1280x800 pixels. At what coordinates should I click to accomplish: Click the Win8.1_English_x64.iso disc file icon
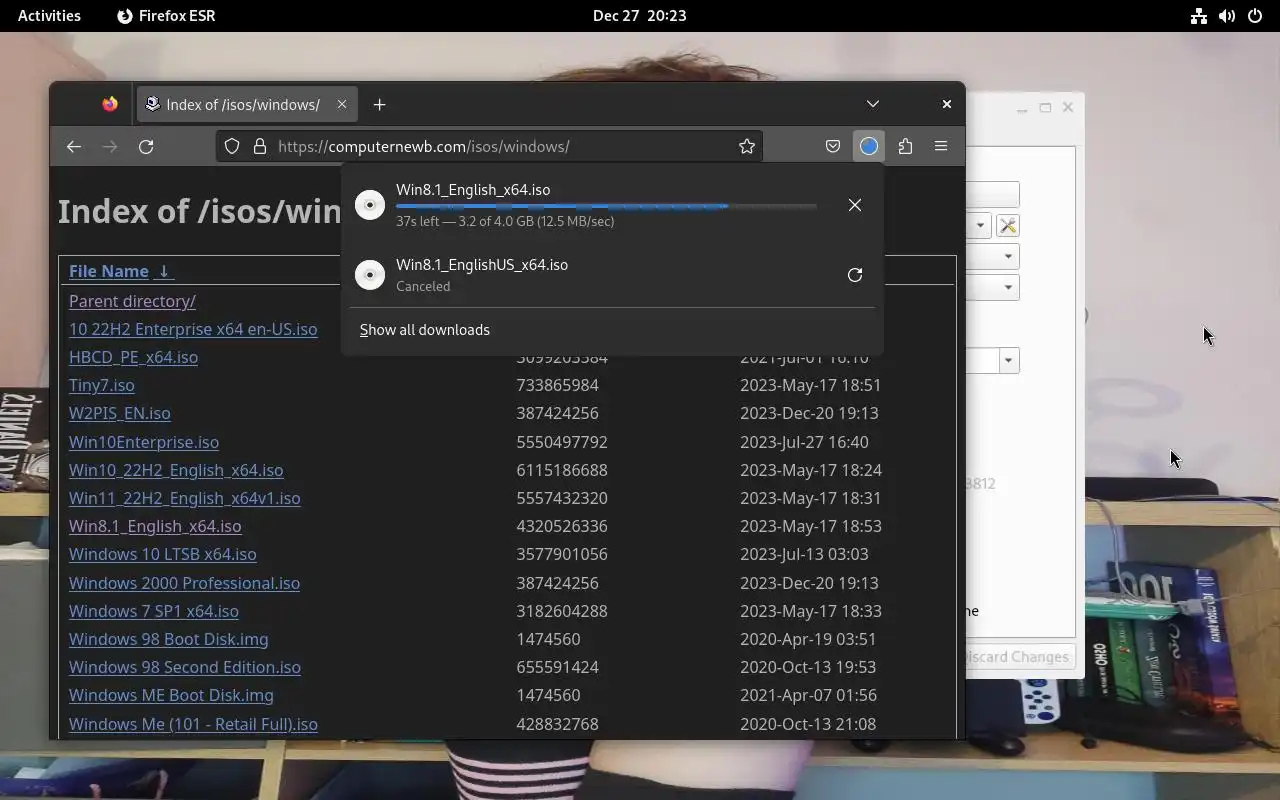click(x=370, y=205)
